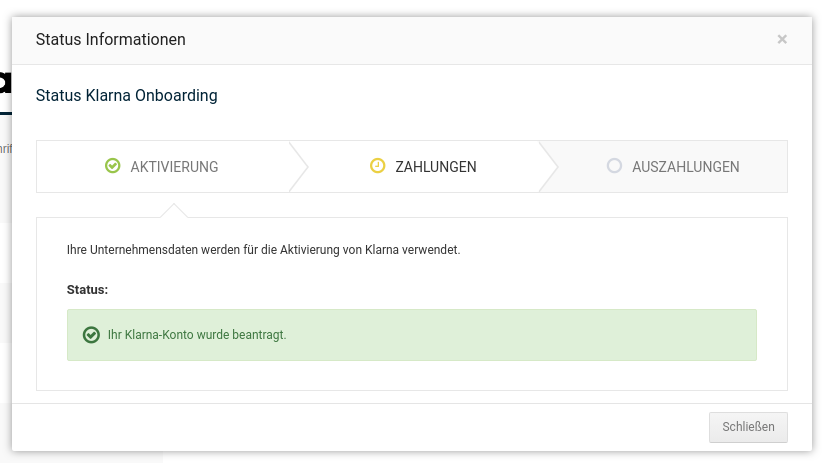
Task: Open the Aktivierung step tab
Action: click(x=162, y=167)
